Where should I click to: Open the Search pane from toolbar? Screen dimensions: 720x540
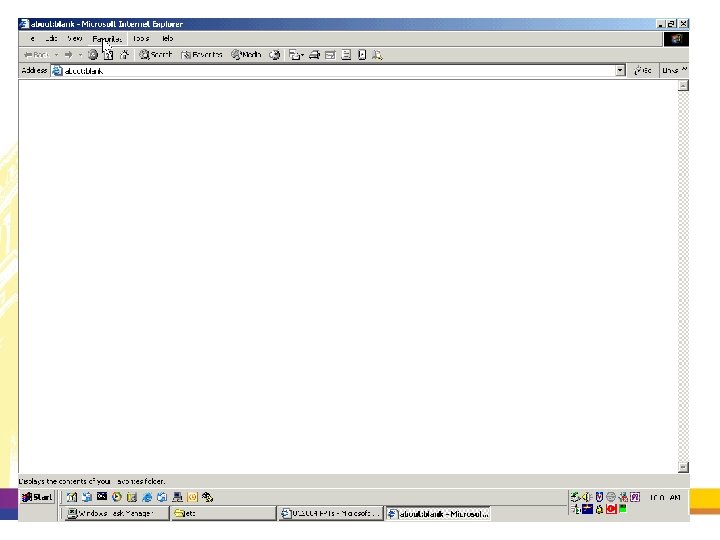[156, 55]
